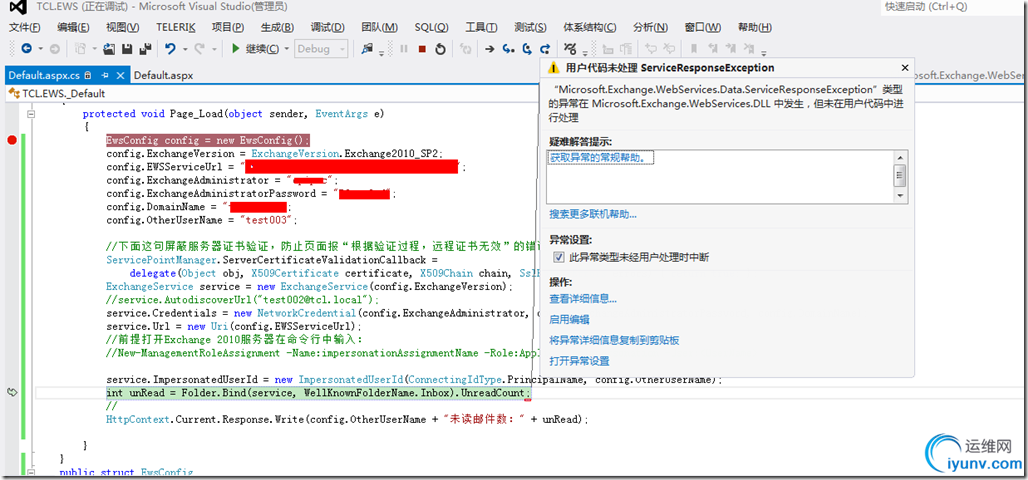Screen dimensions: 1028x480
Task: Close the Default.aspx.cs tab
Action: 120,75
